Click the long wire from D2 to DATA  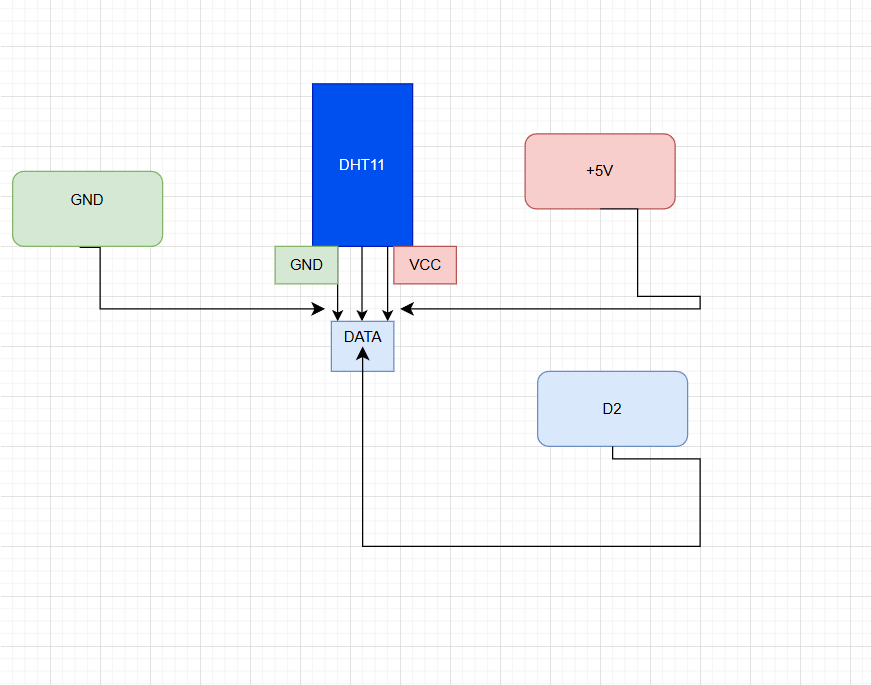pyautogui.click(x=530, y=545)
